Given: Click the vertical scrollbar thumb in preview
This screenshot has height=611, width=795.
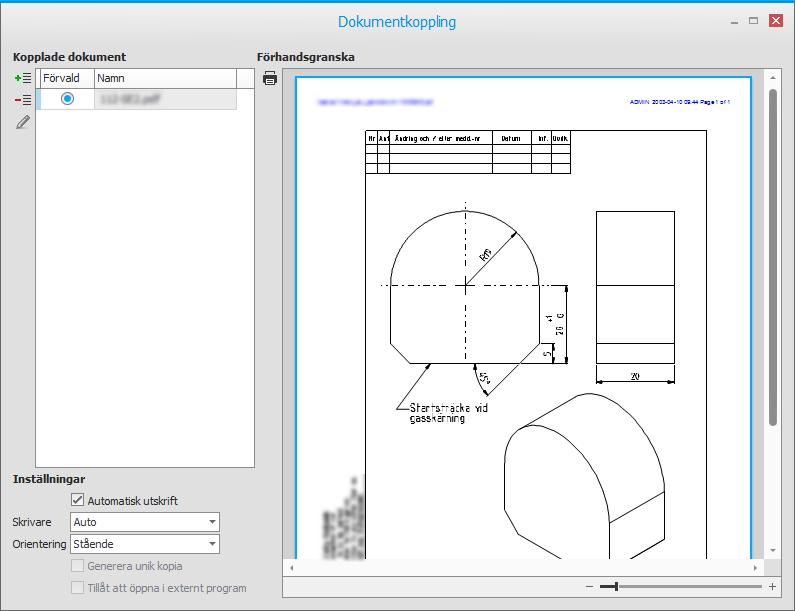Looking at the screenshot, I should click(773, 258).
